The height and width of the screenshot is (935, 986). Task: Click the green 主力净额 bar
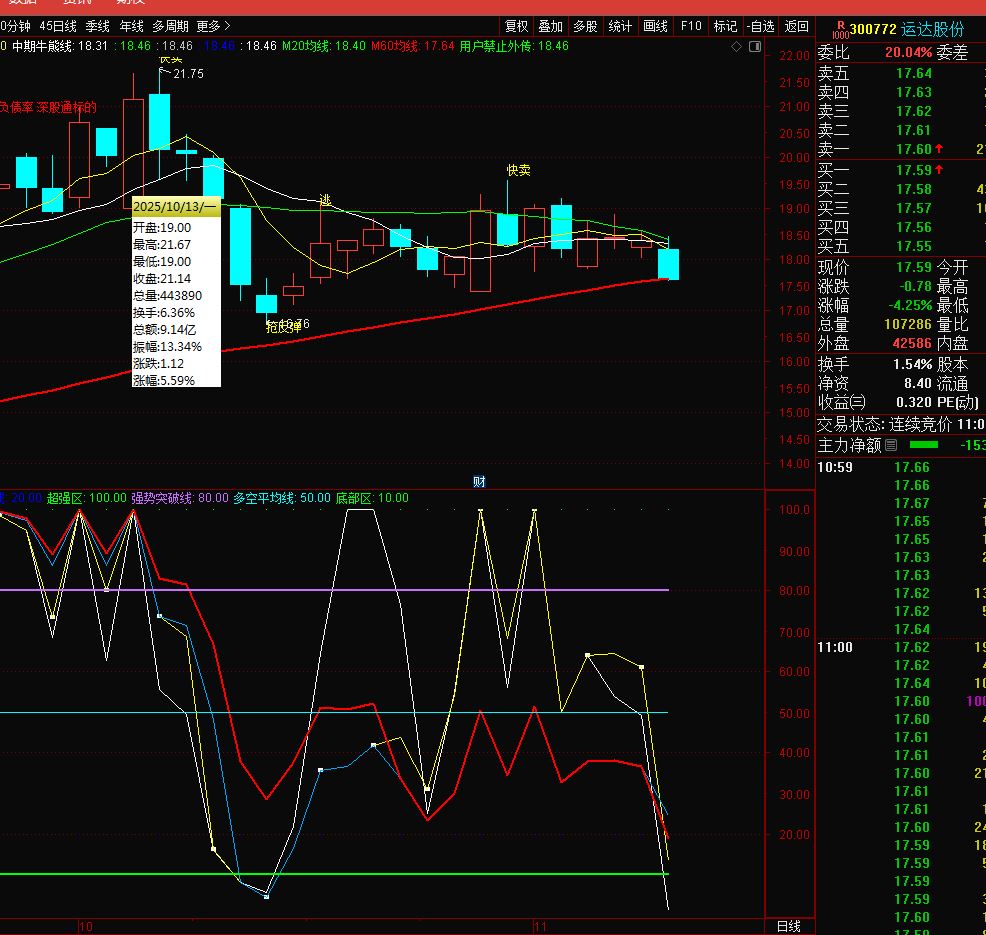coord(924,445)
